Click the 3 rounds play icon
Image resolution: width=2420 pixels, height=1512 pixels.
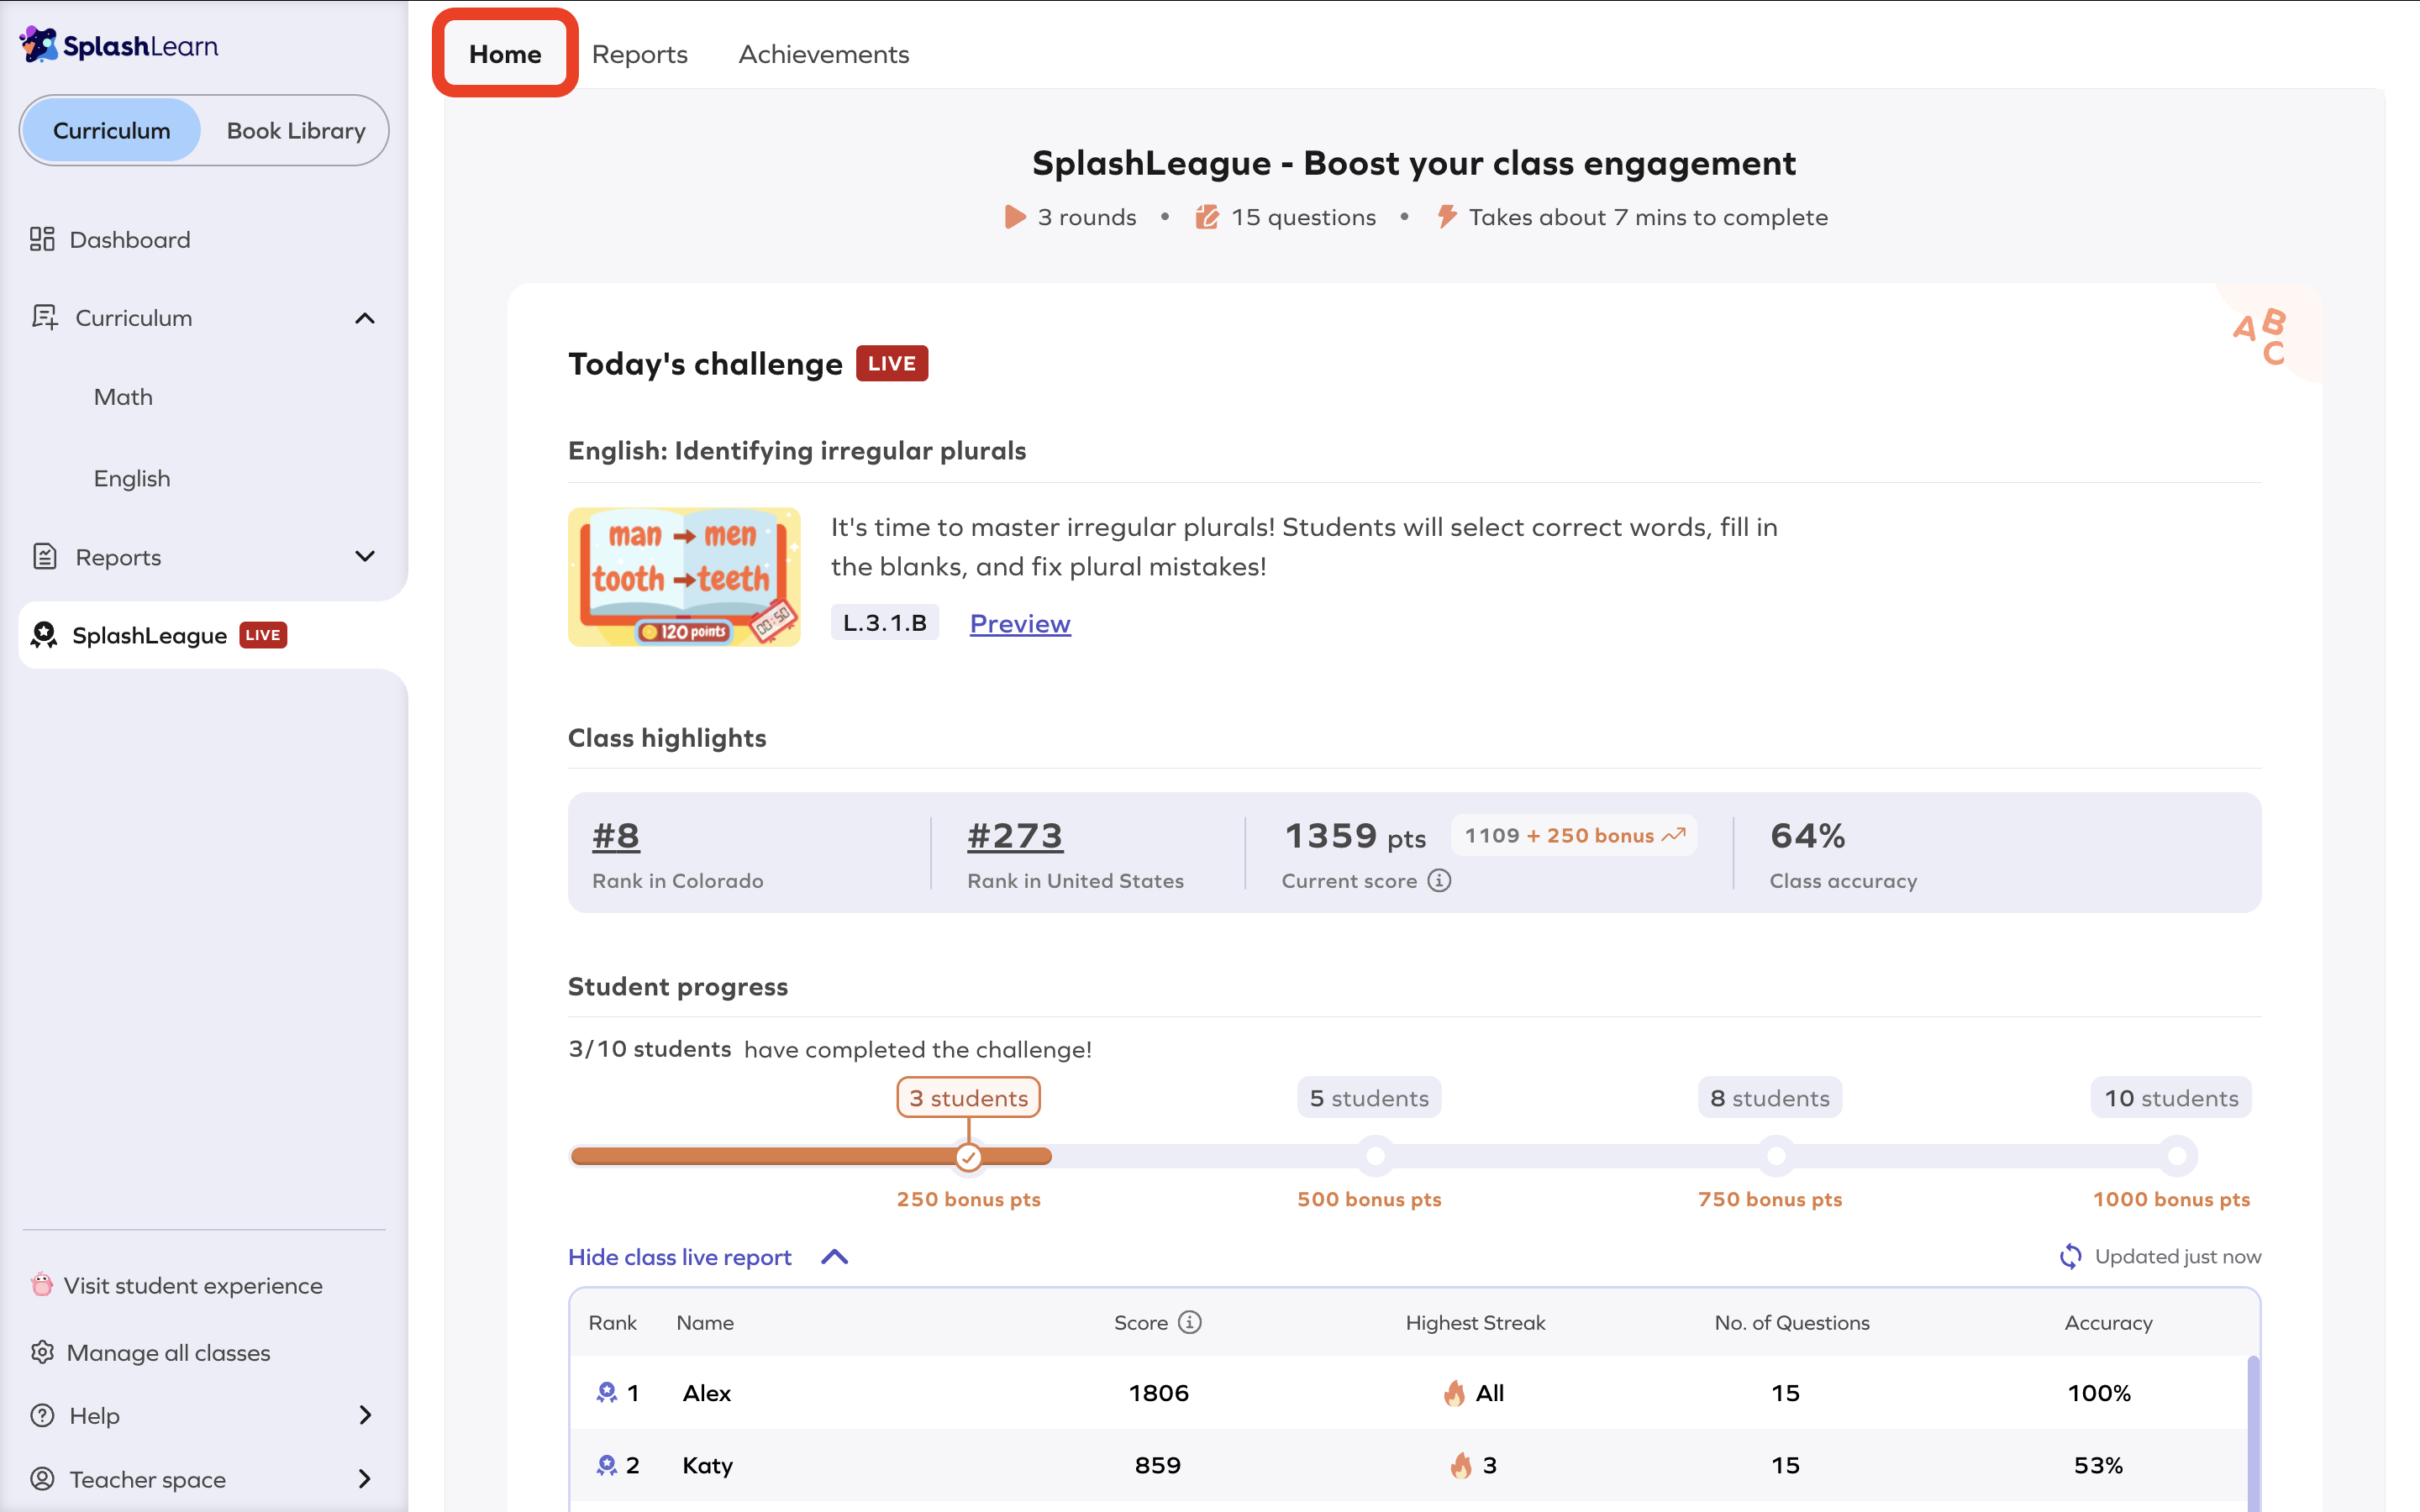[x=1015, y=217]
